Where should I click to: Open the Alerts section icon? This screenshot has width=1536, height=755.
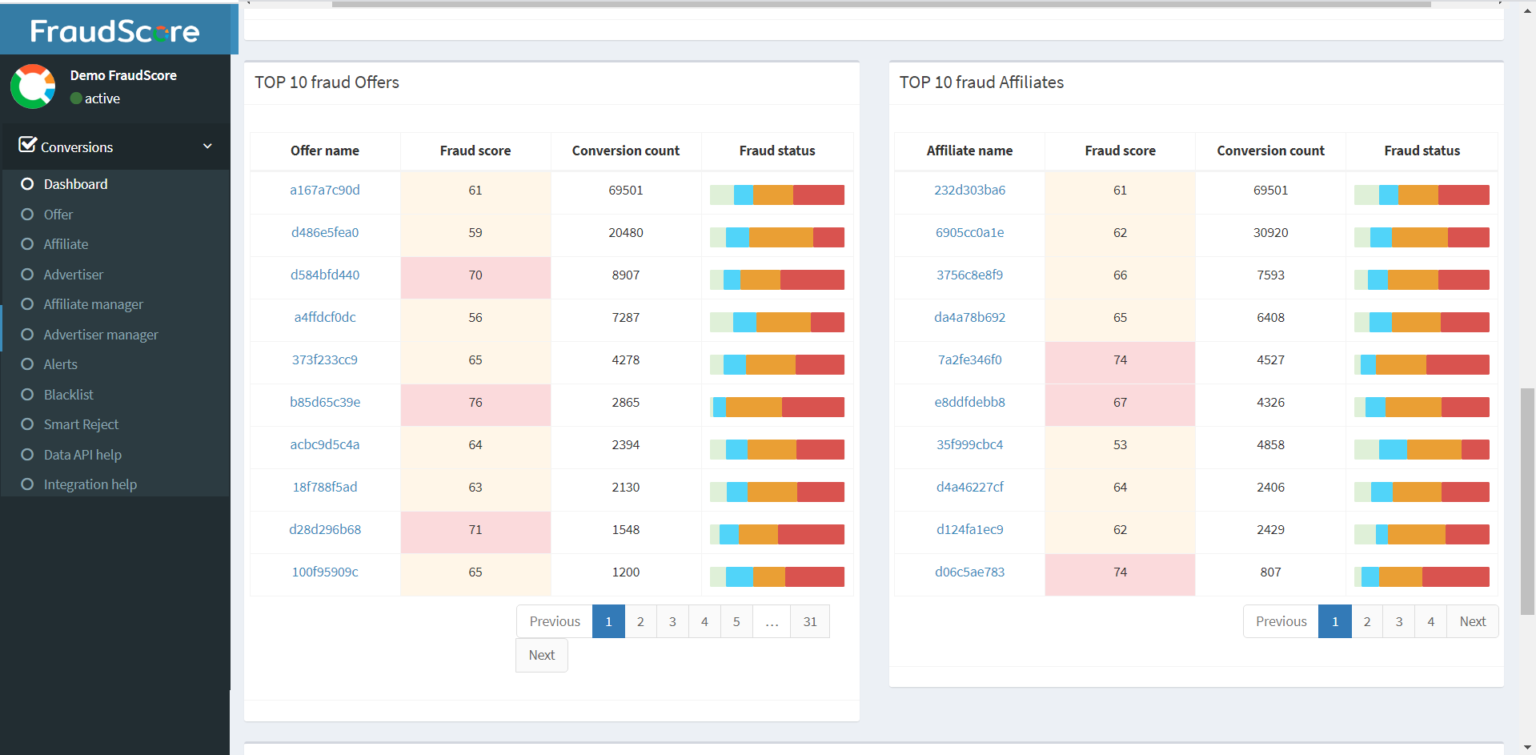(28, 364)
